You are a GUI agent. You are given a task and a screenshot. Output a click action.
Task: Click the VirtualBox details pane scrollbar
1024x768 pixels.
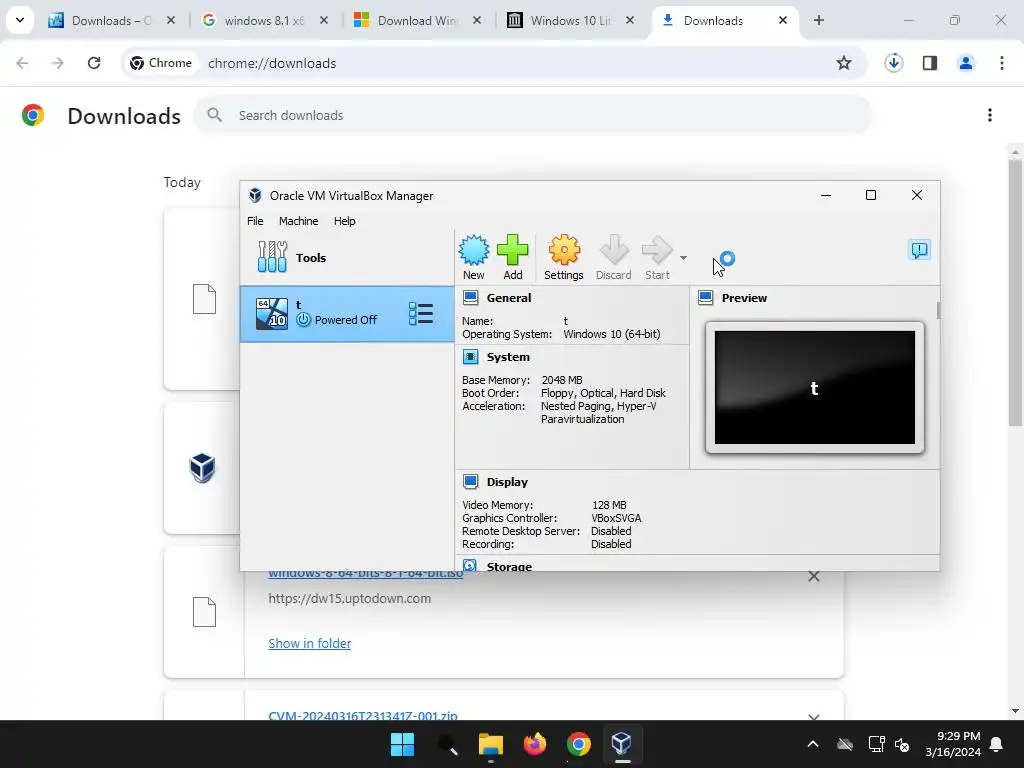[x=938, y=310]
